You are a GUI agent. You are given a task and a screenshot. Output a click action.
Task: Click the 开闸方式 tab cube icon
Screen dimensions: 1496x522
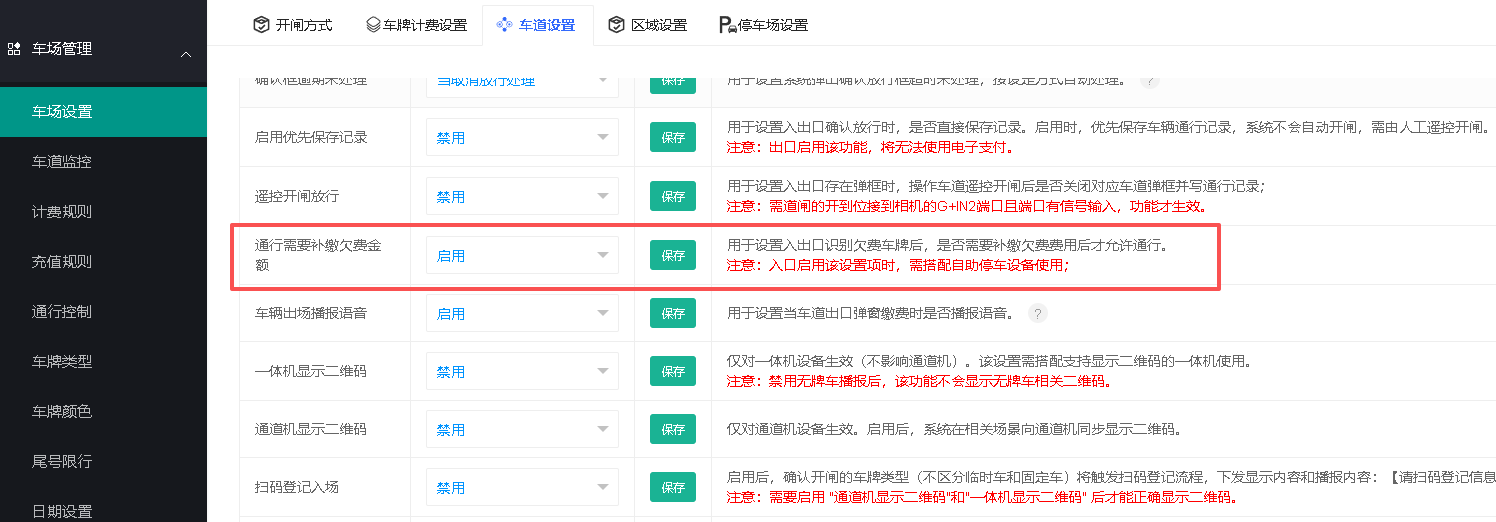261,24
